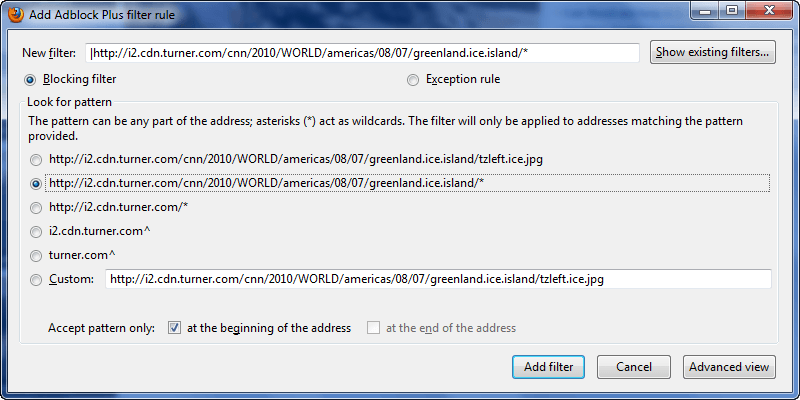Switch to Advanced view
The image size is (800, 400).
click(x=729, y=367)
